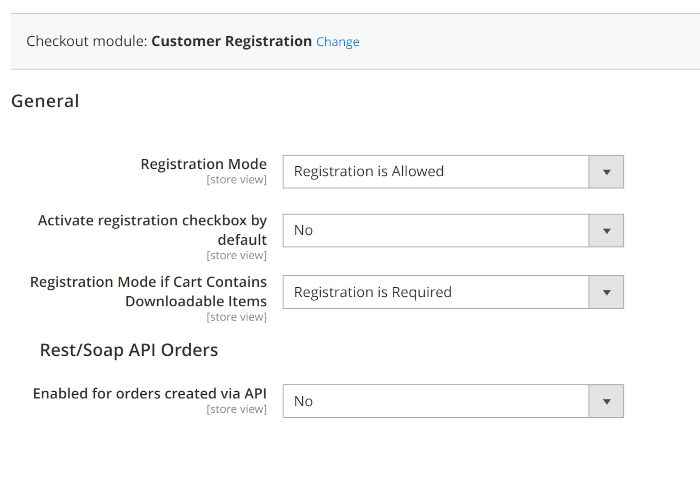Image resolution: width=700 pixels, height=500 pixels.
Task: Click arrow icon of Activate registration checkbox dropdown
Action: [606, 230]
